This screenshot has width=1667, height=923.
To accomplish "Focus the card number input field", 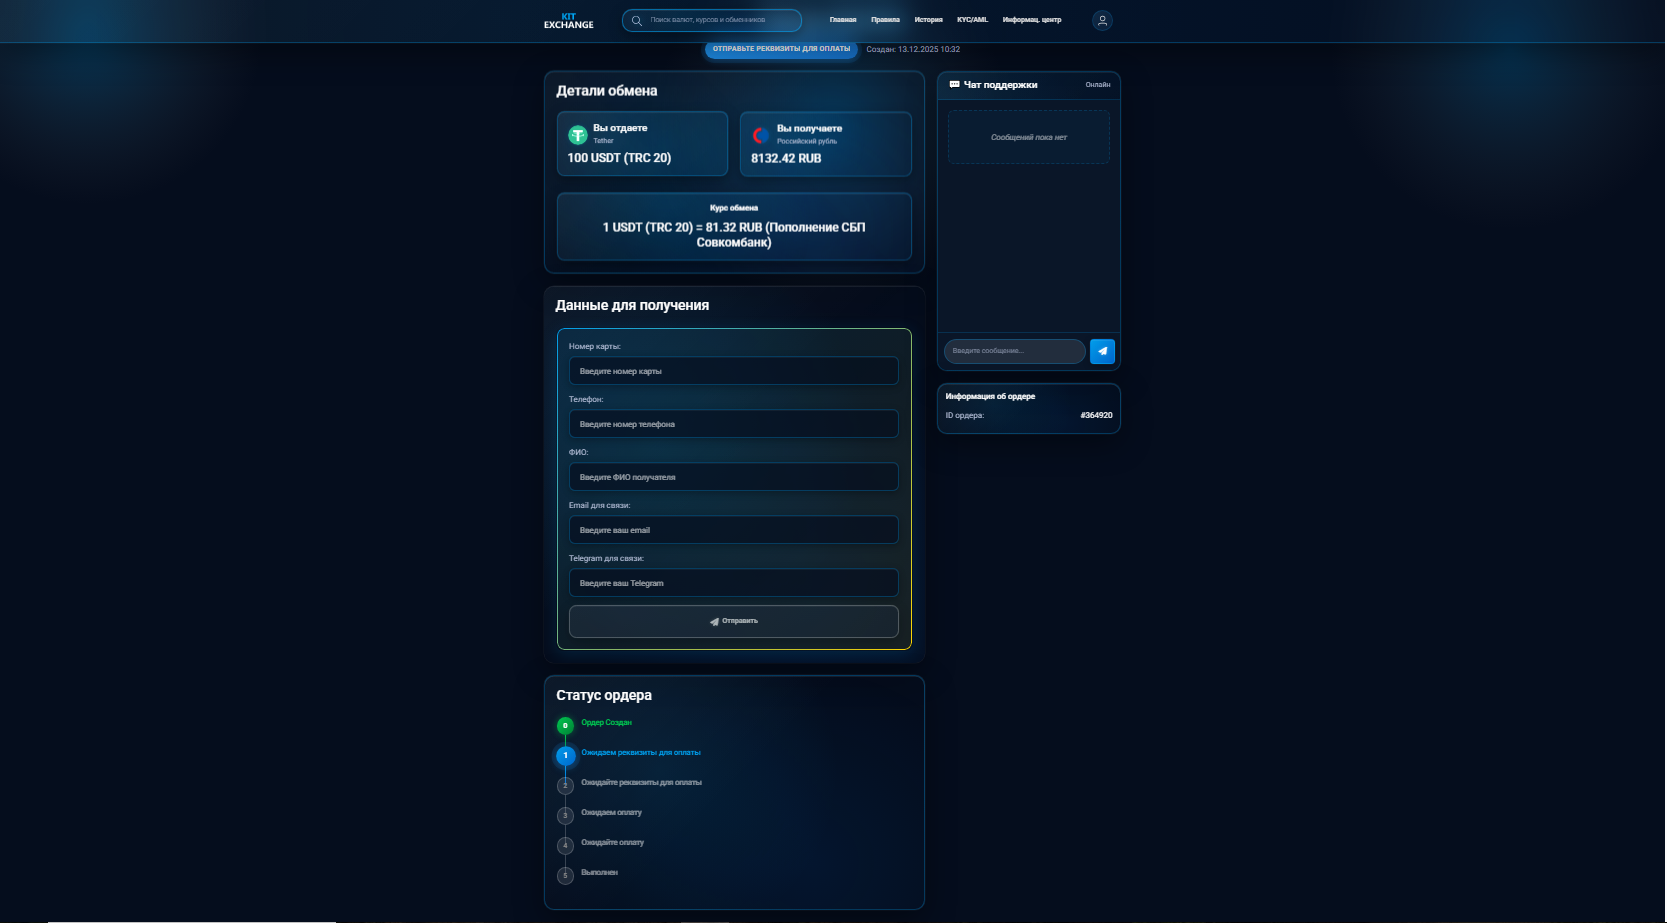I will pos(733,371).
